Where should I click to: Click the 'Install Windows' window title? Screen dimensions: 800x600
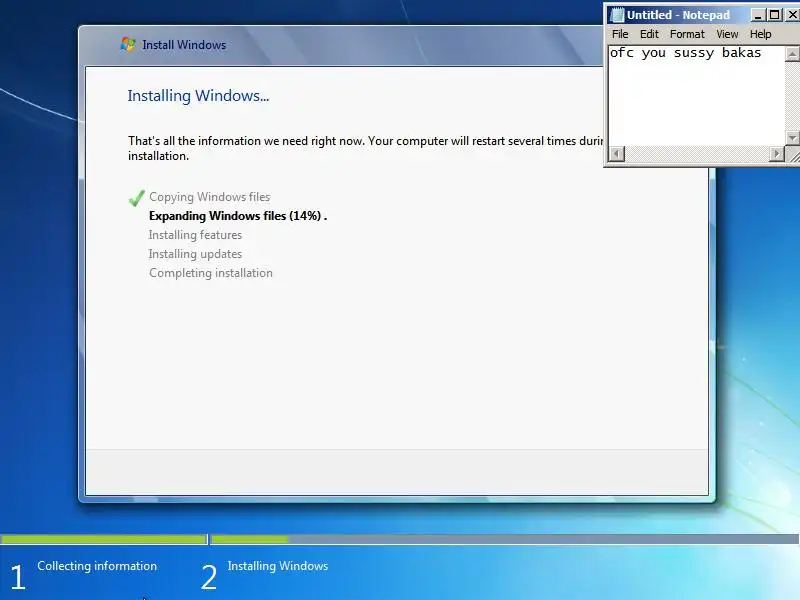pyautogui.click(x=184, y=45)
